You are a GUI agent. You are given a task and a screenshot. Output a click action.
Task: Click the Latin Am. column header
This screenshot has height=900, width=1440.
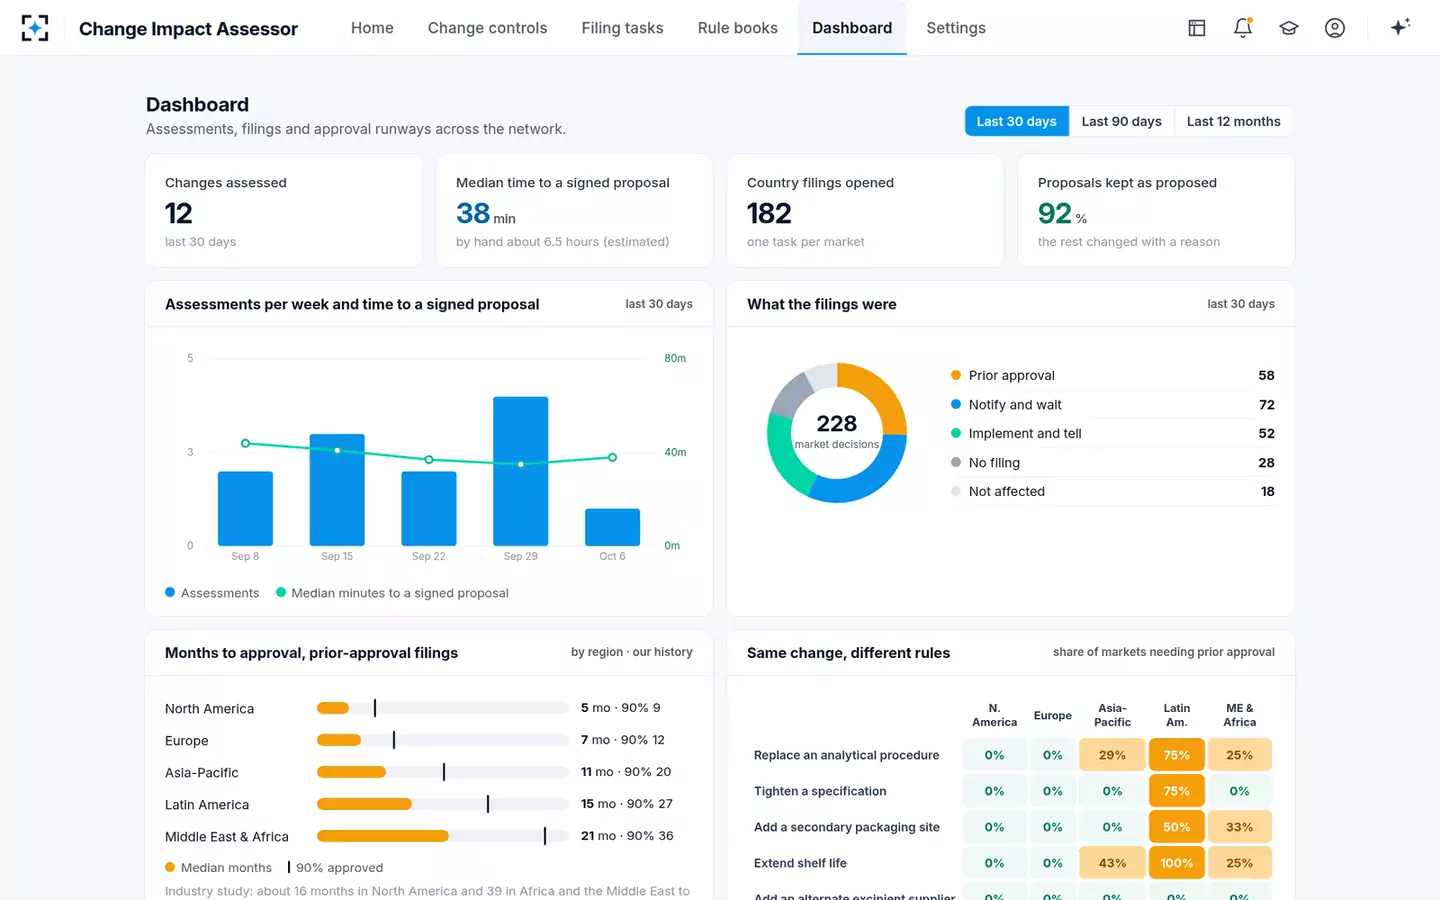point(1177,715)
